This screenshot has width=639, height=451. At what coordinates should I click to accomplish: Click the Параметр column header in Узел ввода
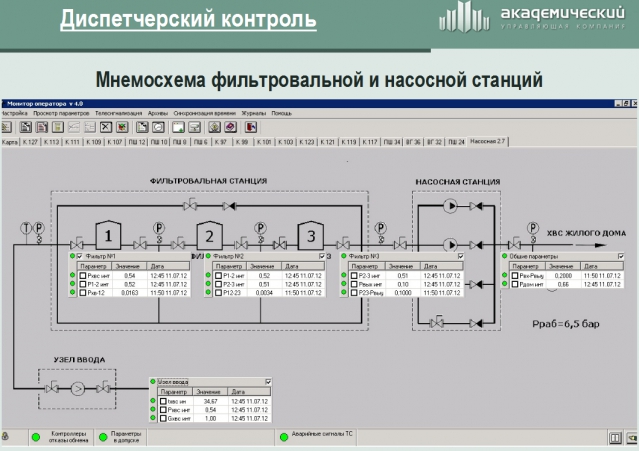click(x=174, y=392)
